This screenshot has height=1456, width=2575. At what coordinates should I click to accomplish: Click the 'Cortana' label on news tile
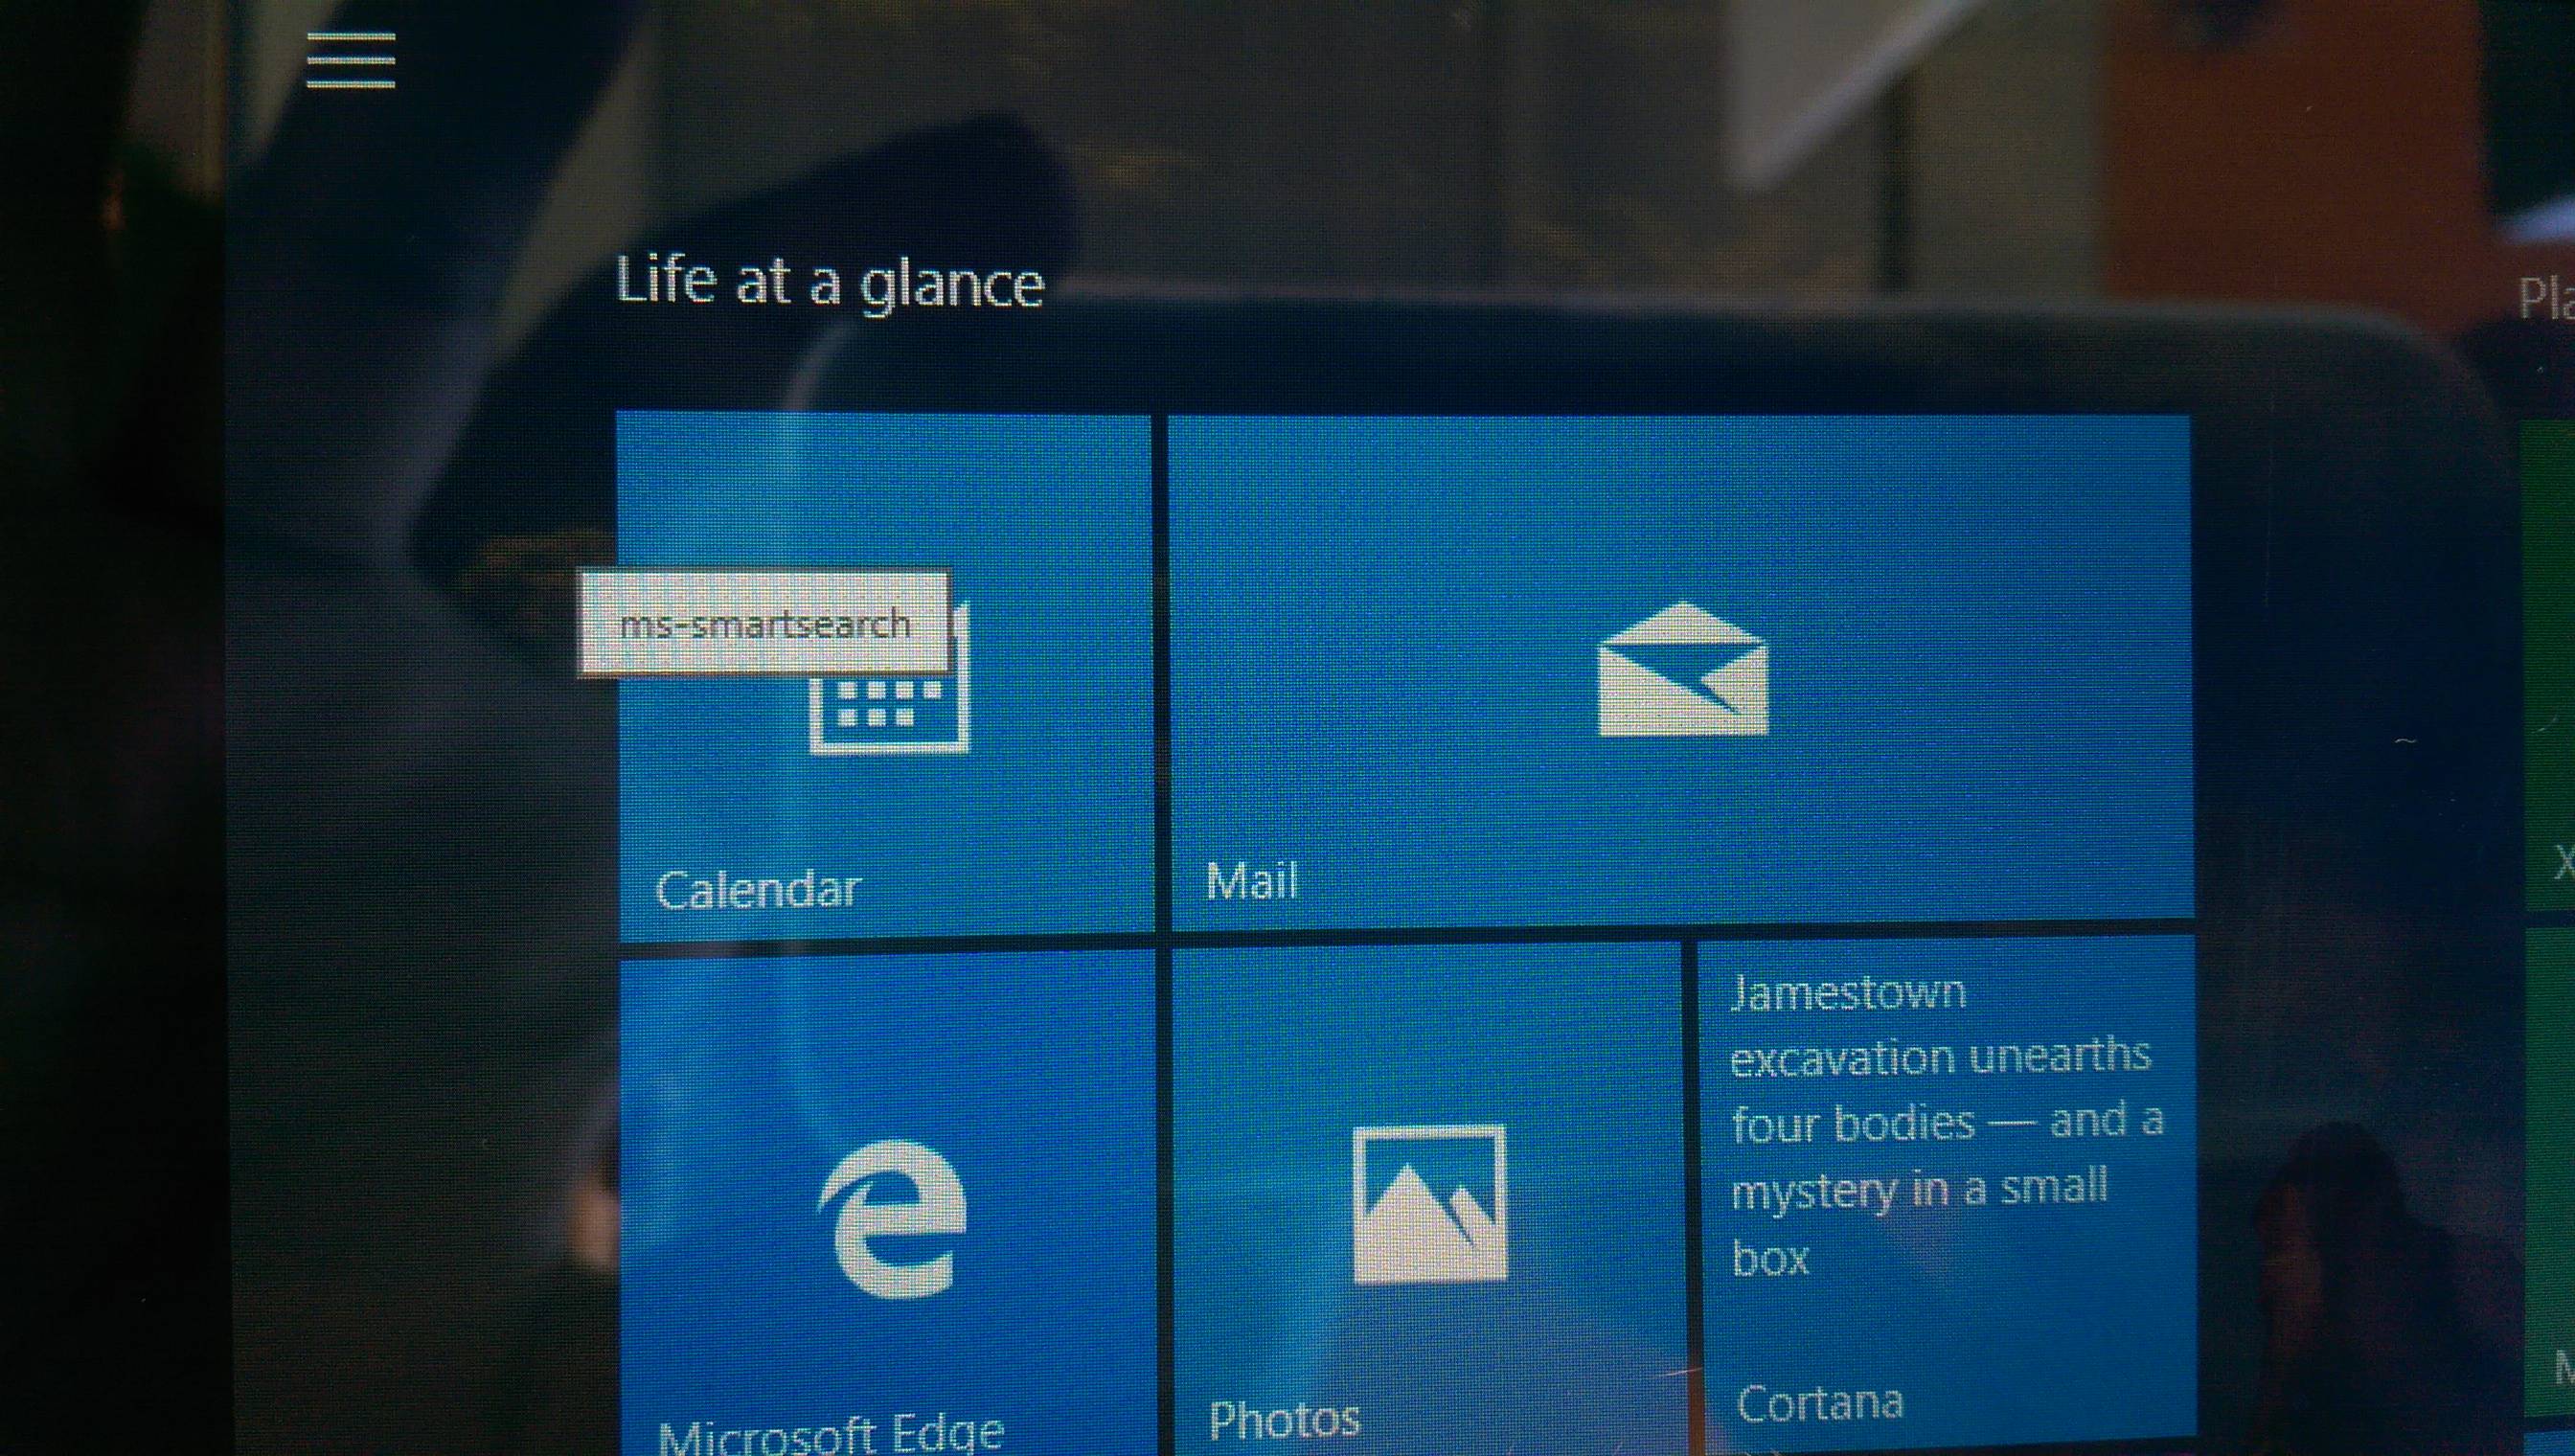point(1819,1403)
